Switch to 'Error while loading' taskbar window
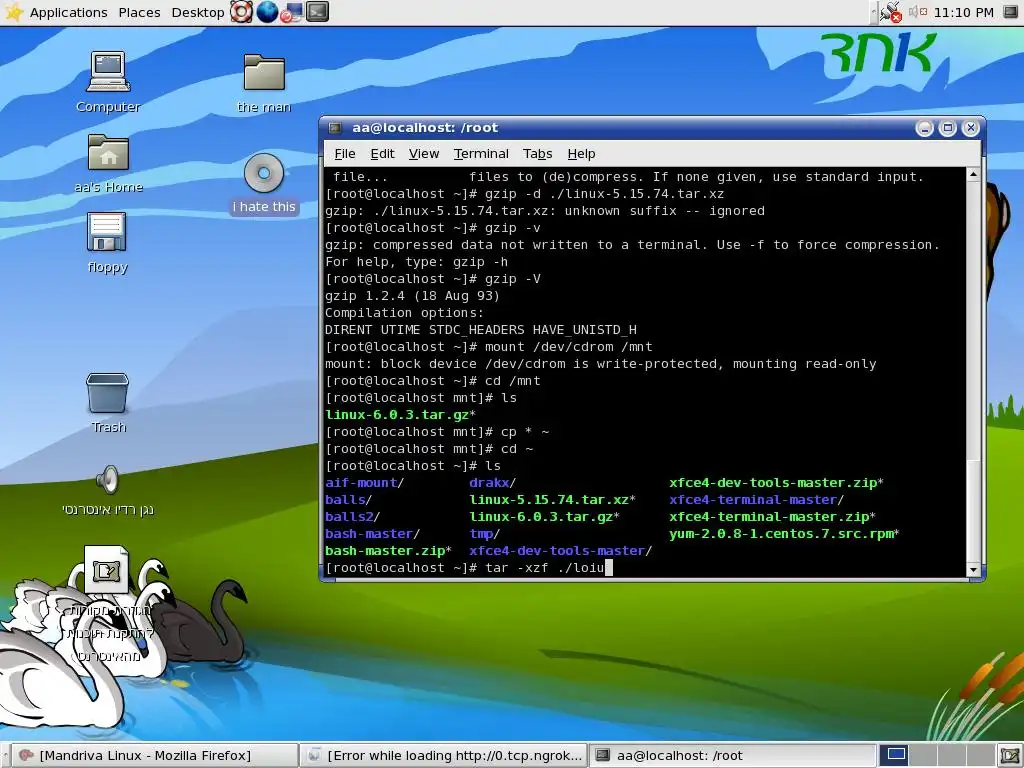1024x768 pixels. click(446, 756)
